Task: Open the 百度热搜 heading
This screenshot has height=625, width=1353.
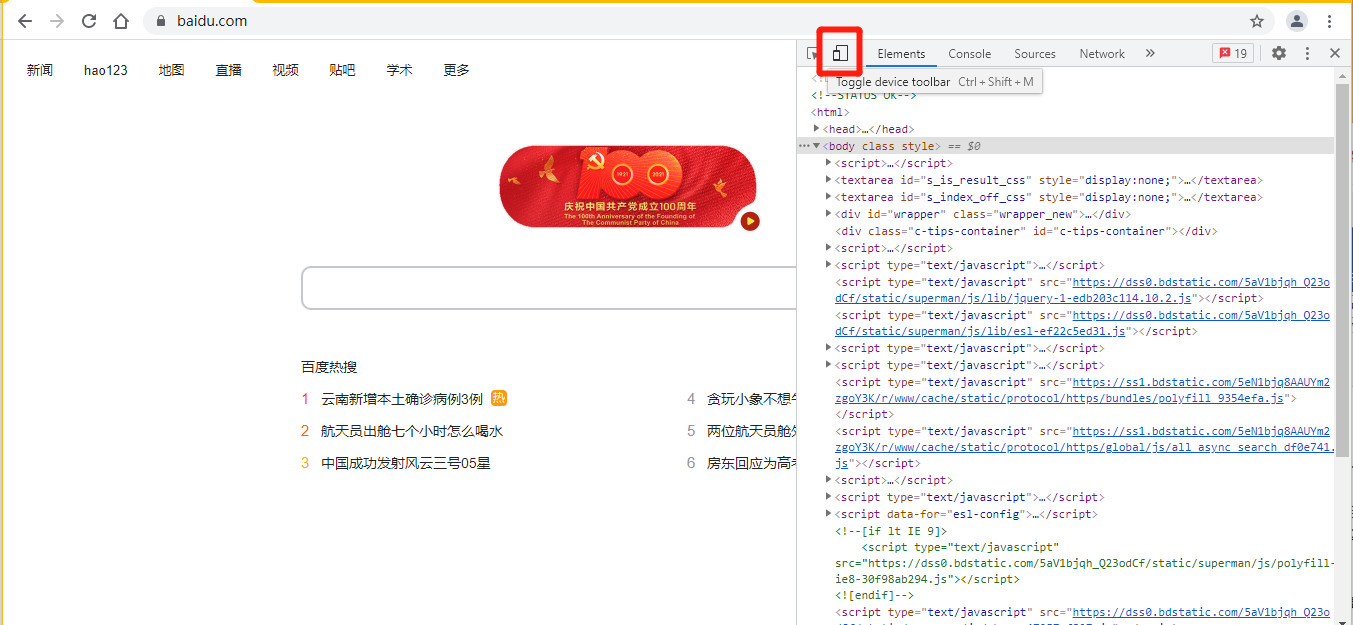Action: [329, 367]
